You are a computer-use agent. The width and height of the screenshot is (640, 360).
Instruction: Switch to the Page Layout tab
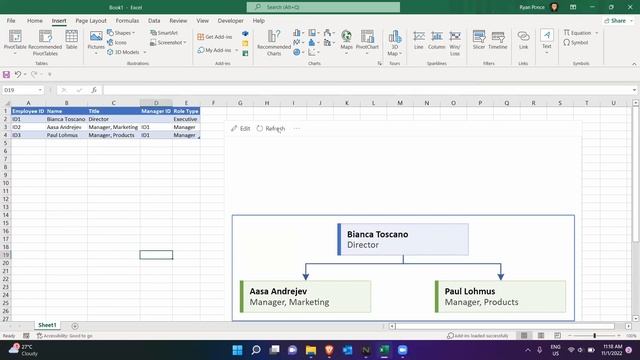(91, 20)
